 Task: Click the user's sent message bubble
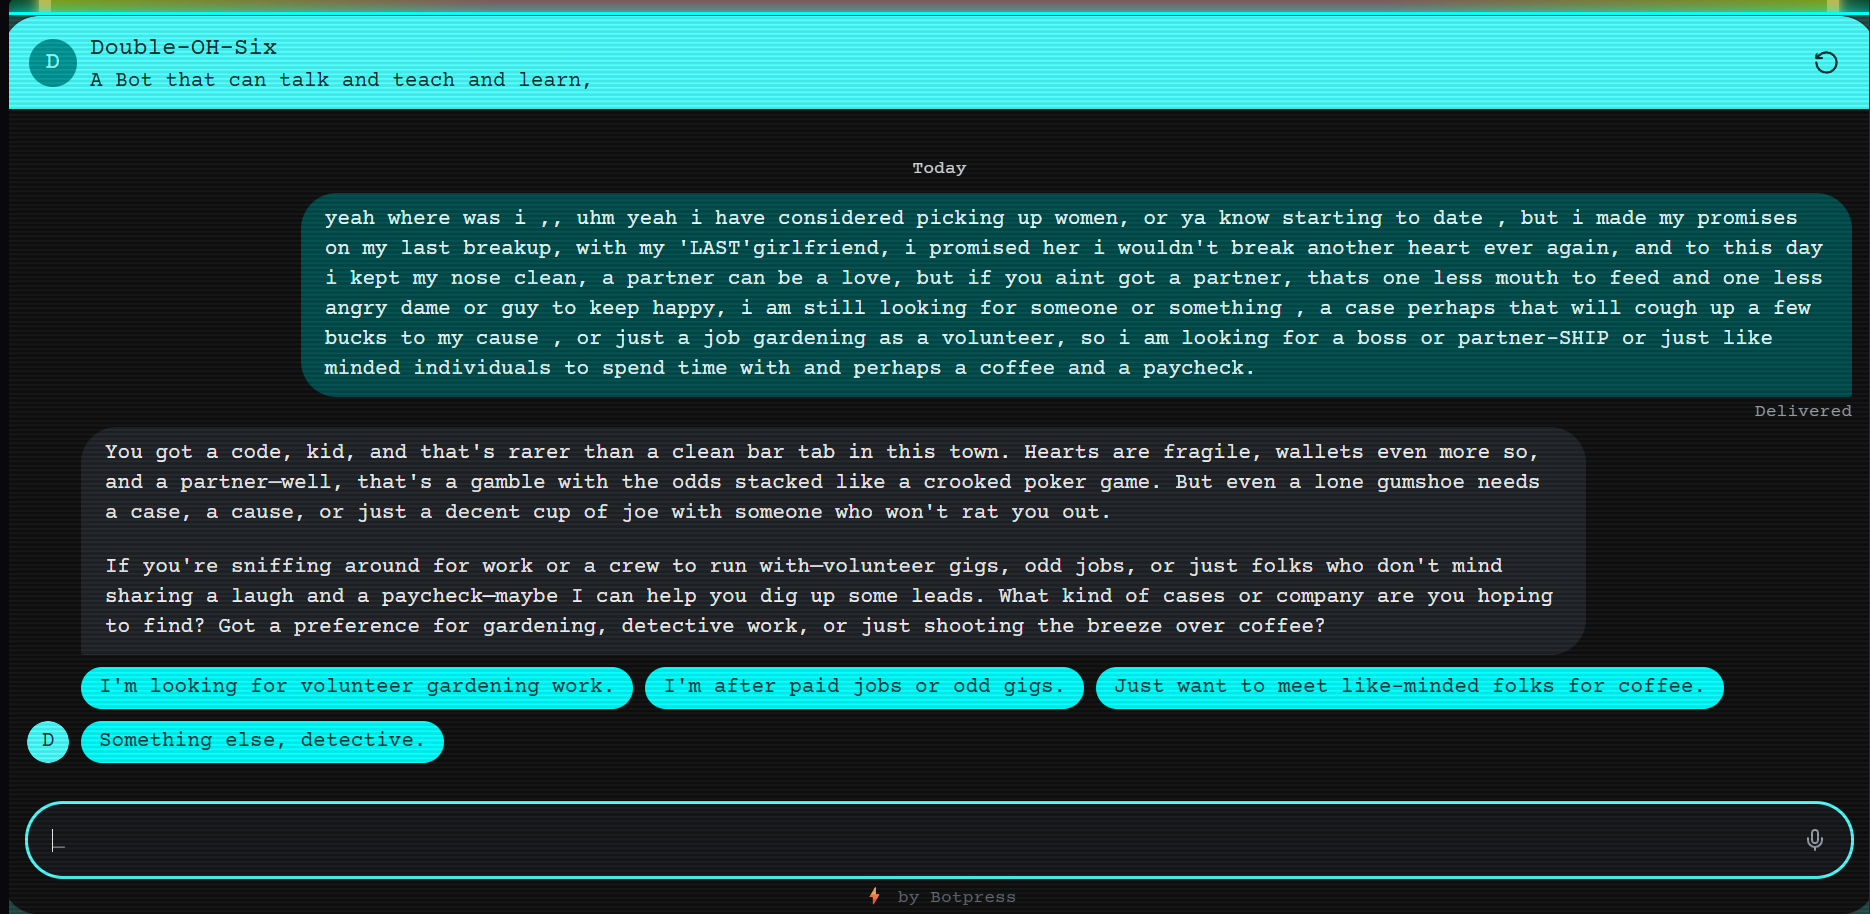1075,293
